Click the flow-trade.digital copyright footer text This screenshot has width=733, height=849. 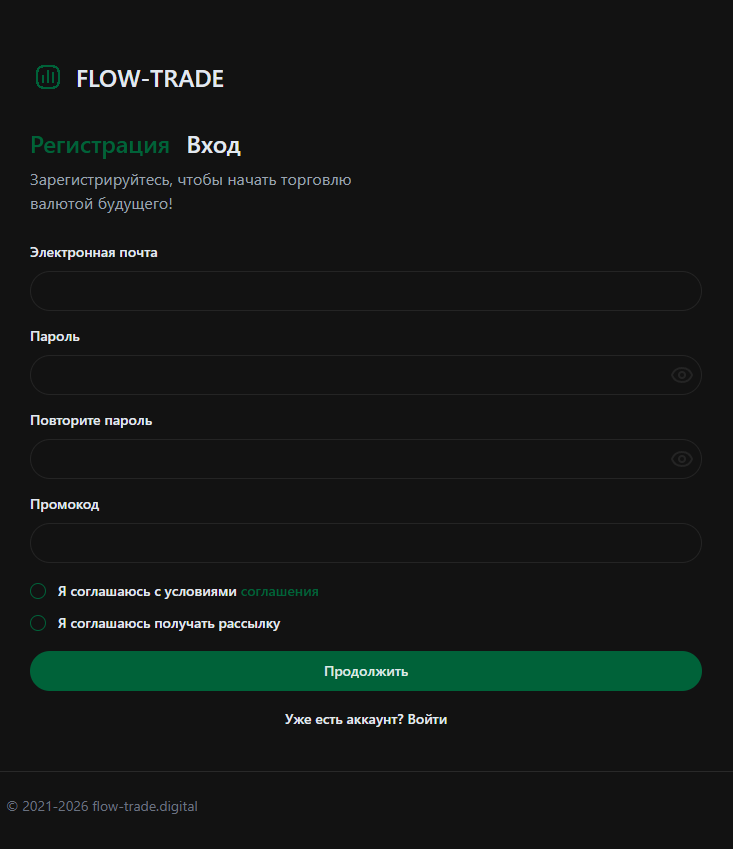[x=102, y=806]
